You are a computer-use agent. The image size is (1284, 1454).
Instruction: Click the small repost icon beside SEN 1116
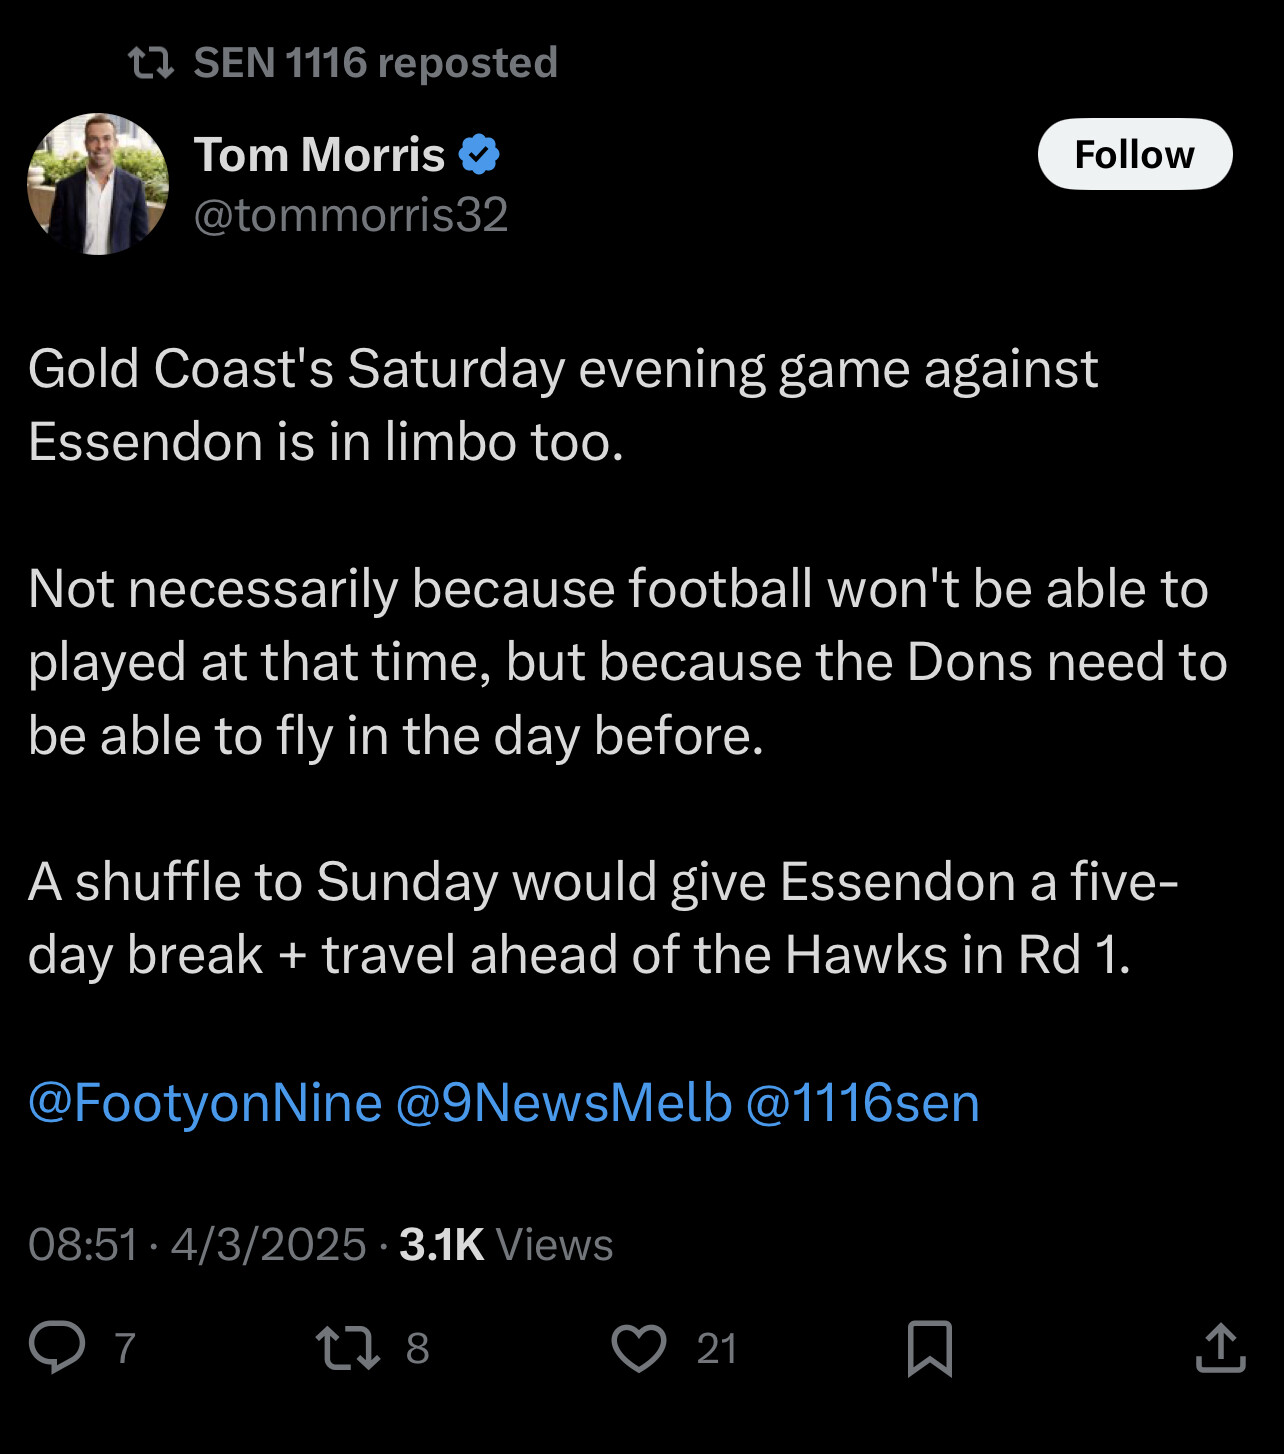[x=152, y=64]
